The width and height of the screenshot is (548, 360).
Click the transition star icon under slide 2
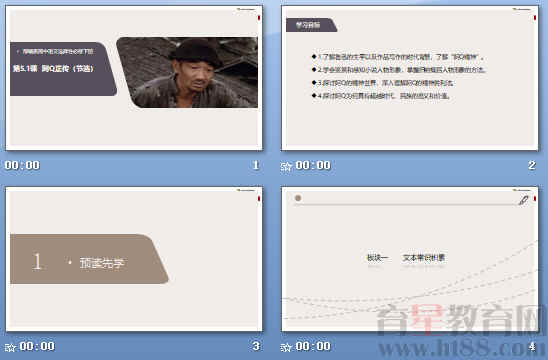click(x=286, y=166)
